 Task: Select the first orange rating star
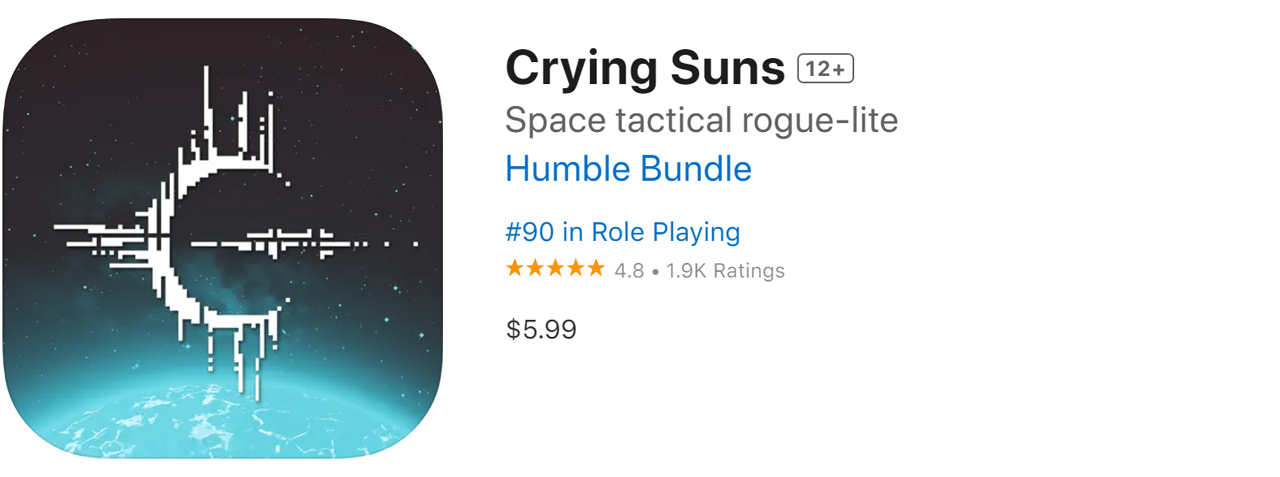click(515, 269)
